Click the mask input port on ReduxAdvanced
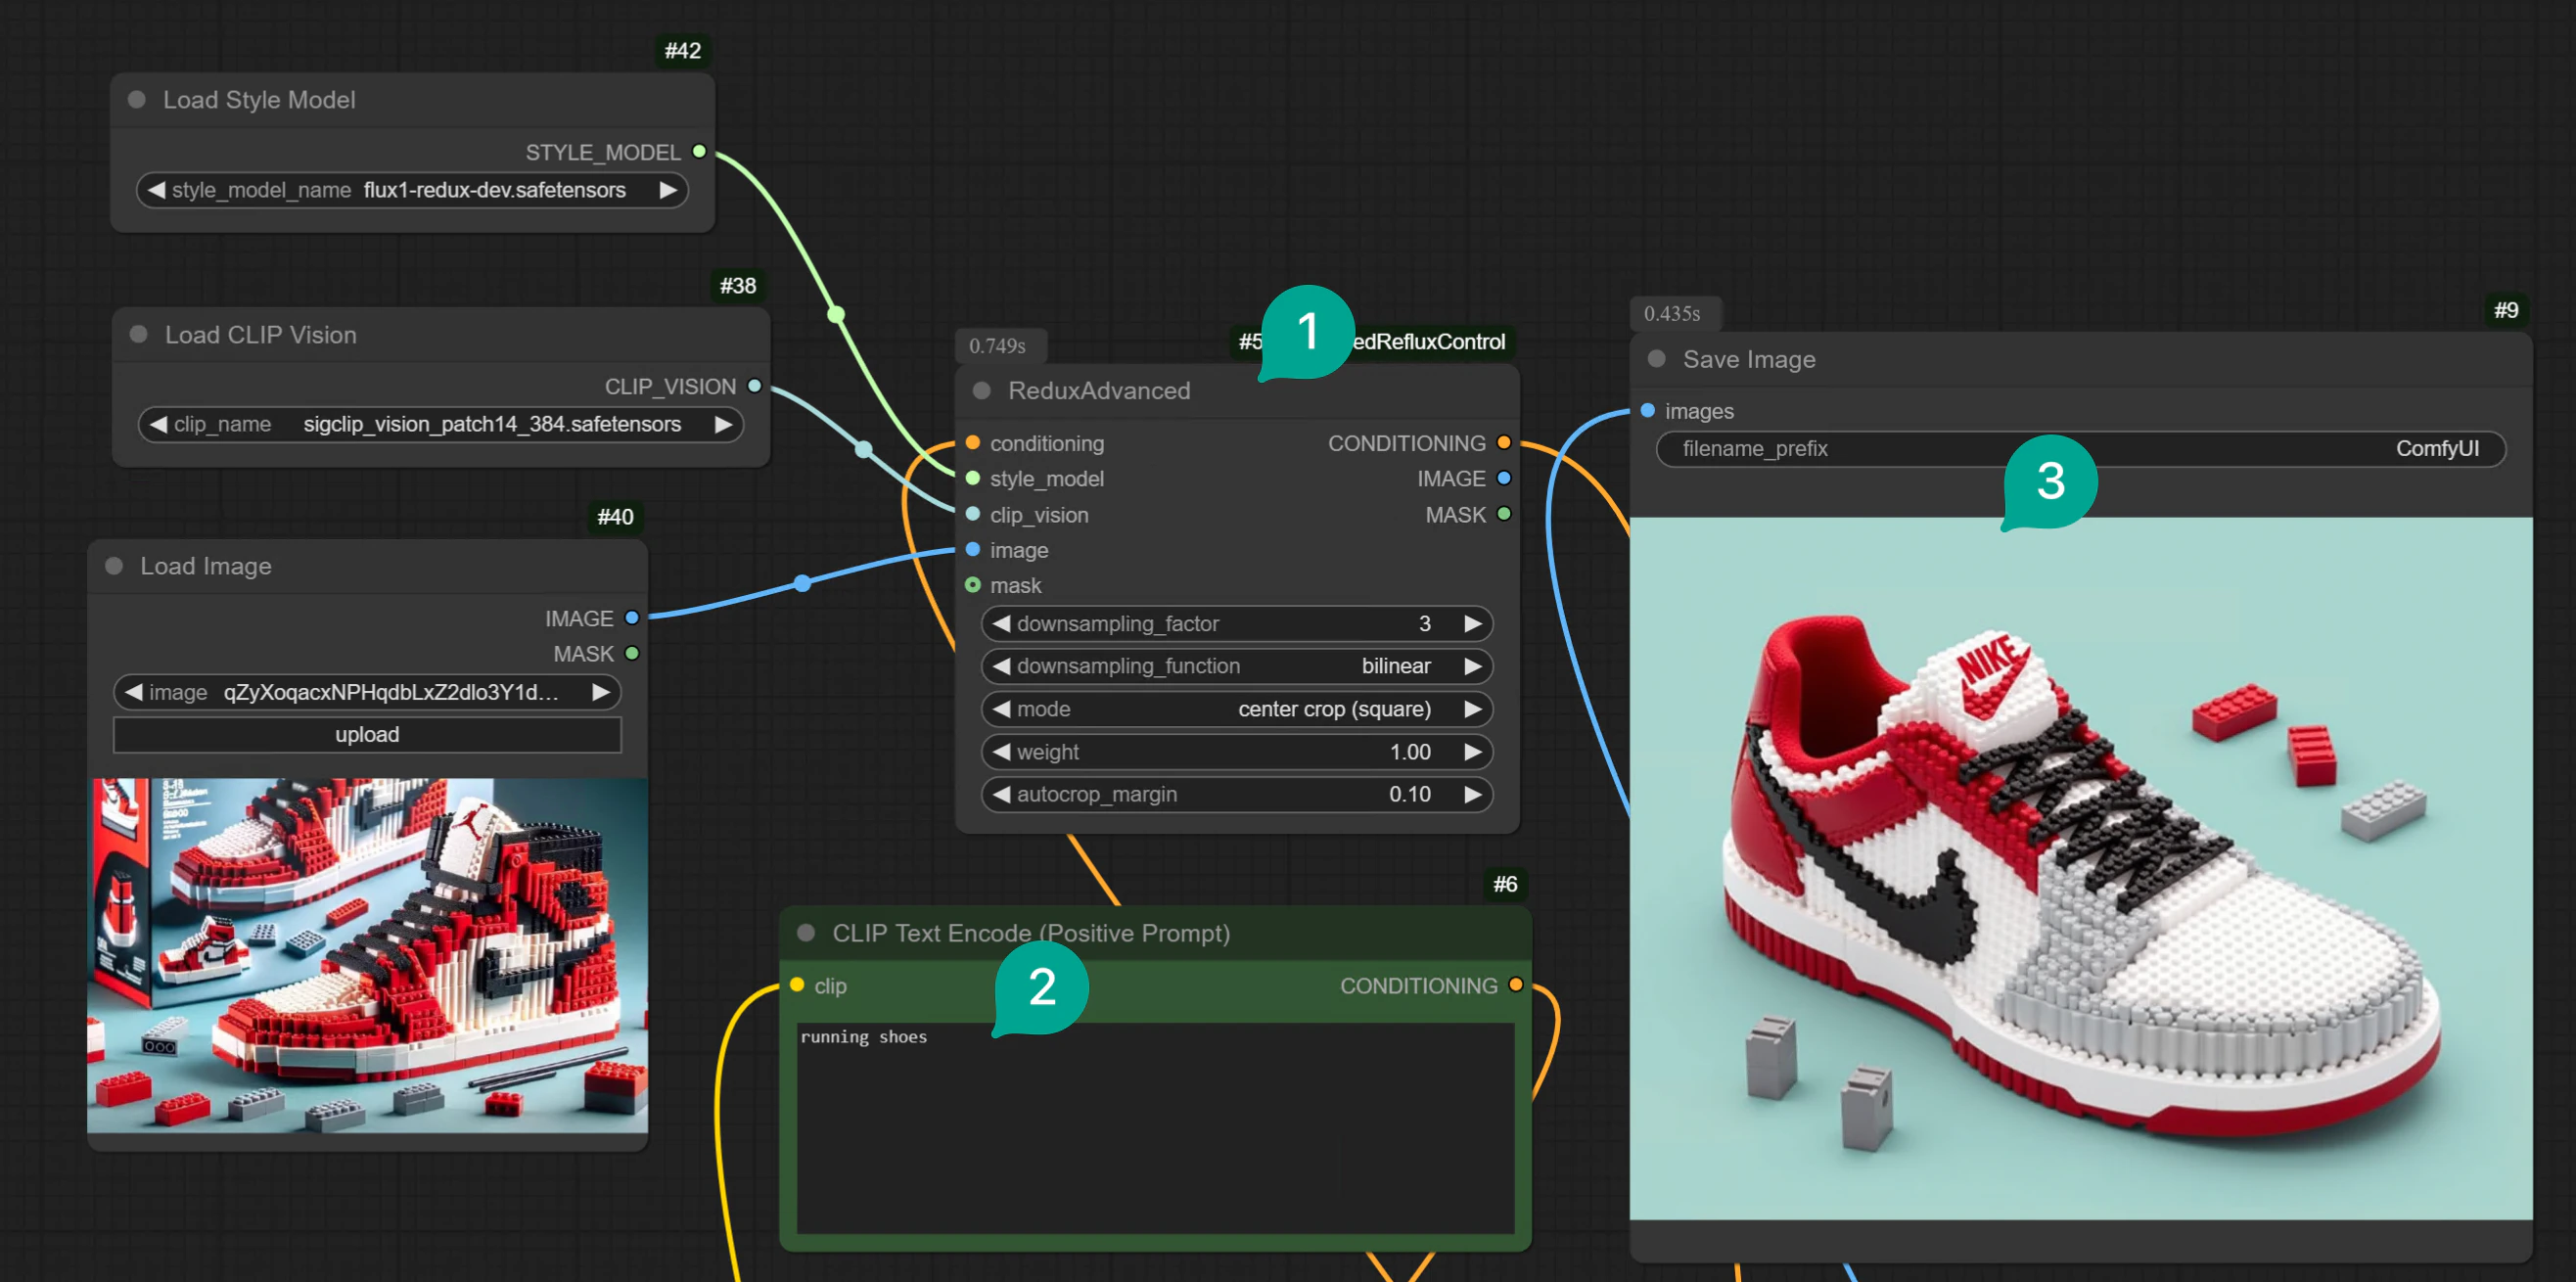This screenshot has width=2576, height=1282. (x=971, y=586)
